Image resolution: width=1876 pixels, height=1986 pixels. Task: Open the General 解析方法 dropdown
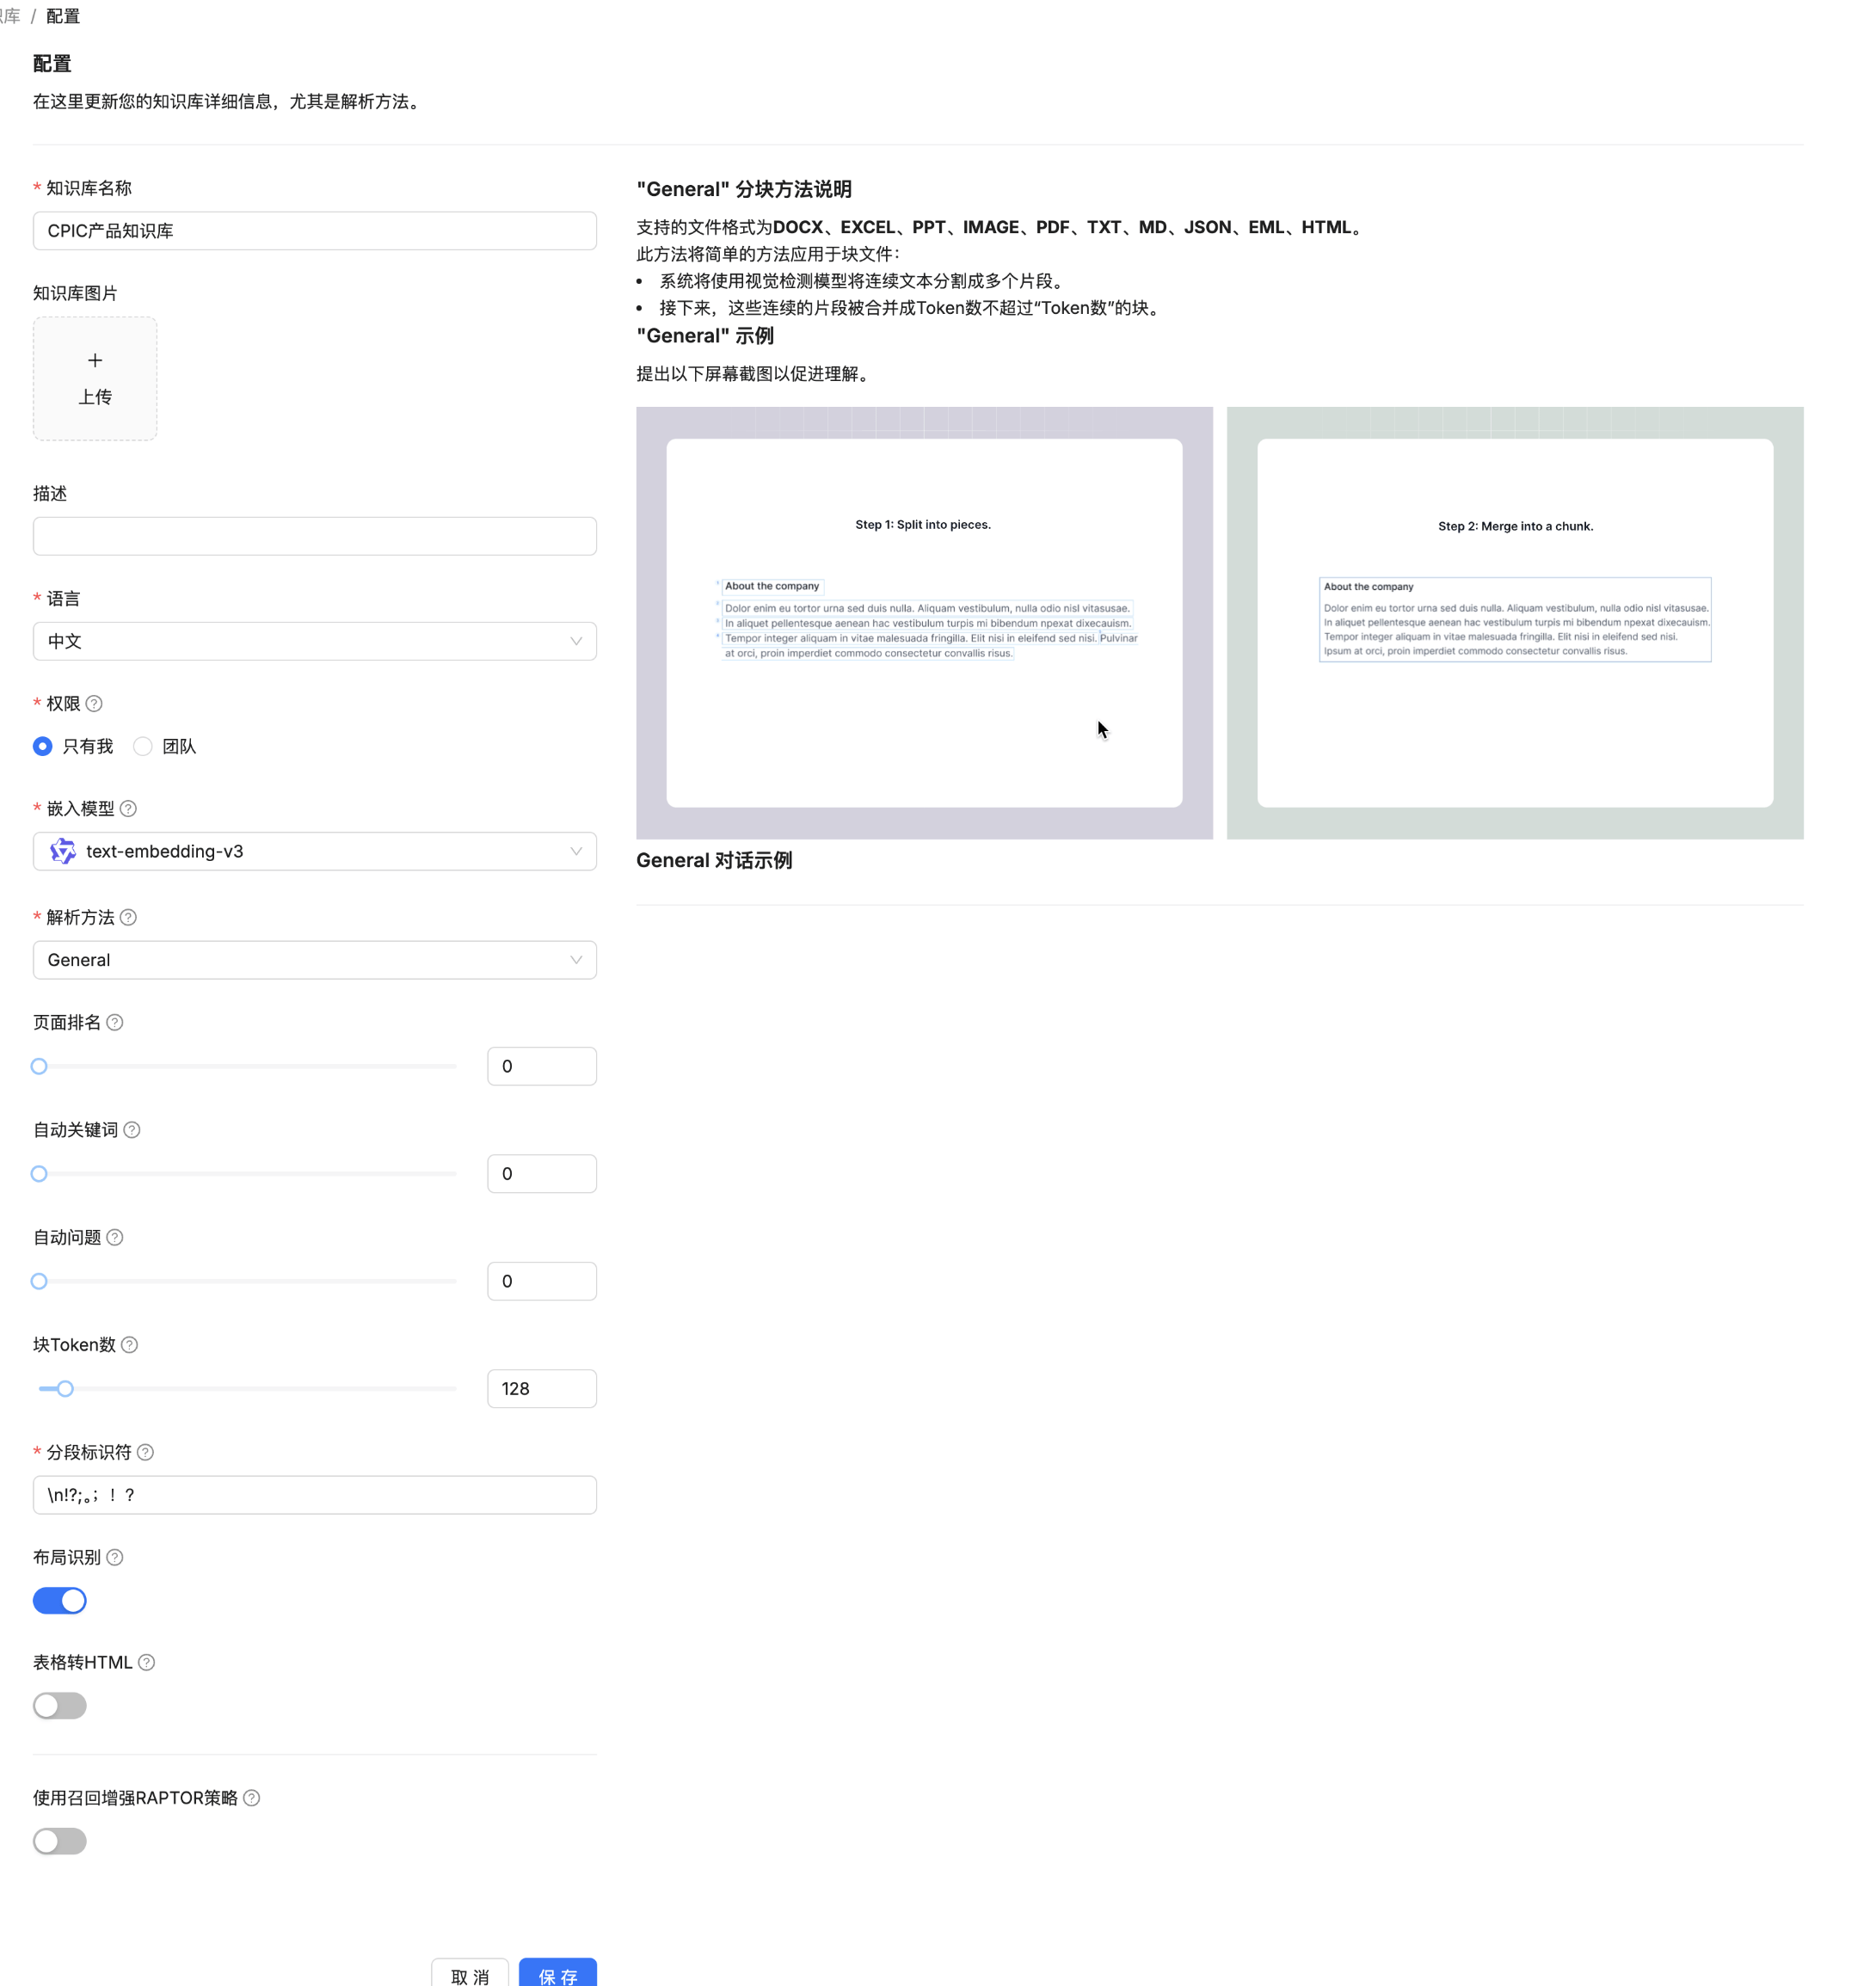314,959
